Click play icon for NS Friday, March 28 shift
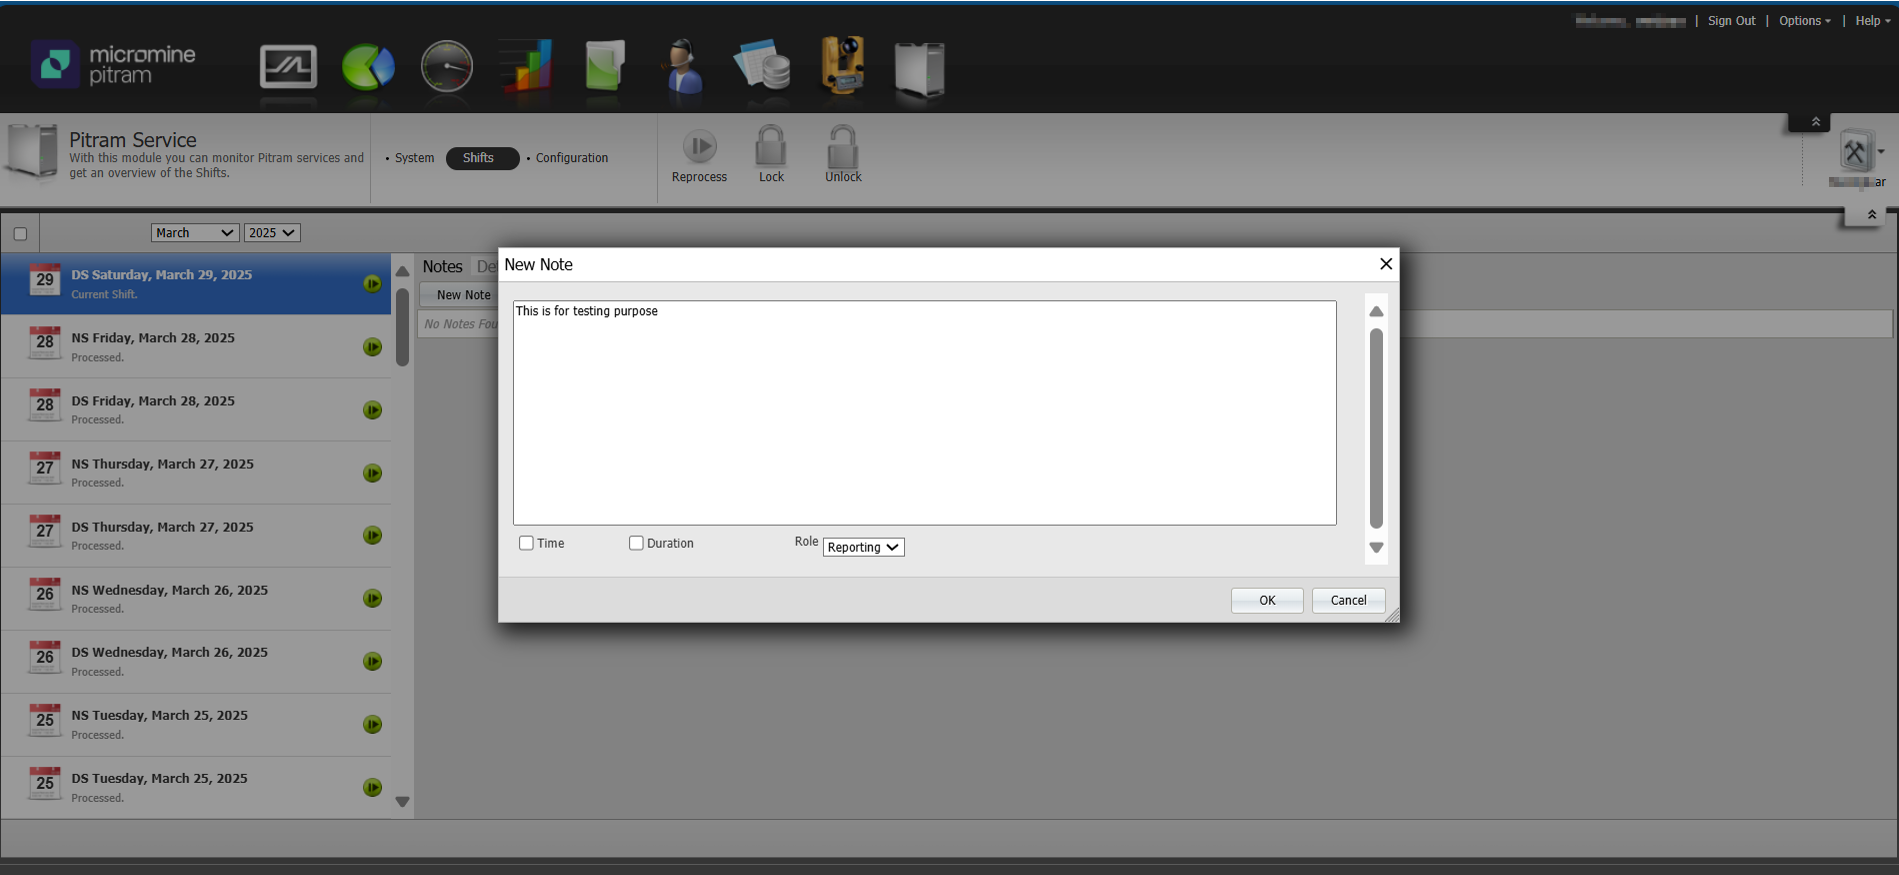The height and width of the screenshot is (875, 1899). [373, 347]
